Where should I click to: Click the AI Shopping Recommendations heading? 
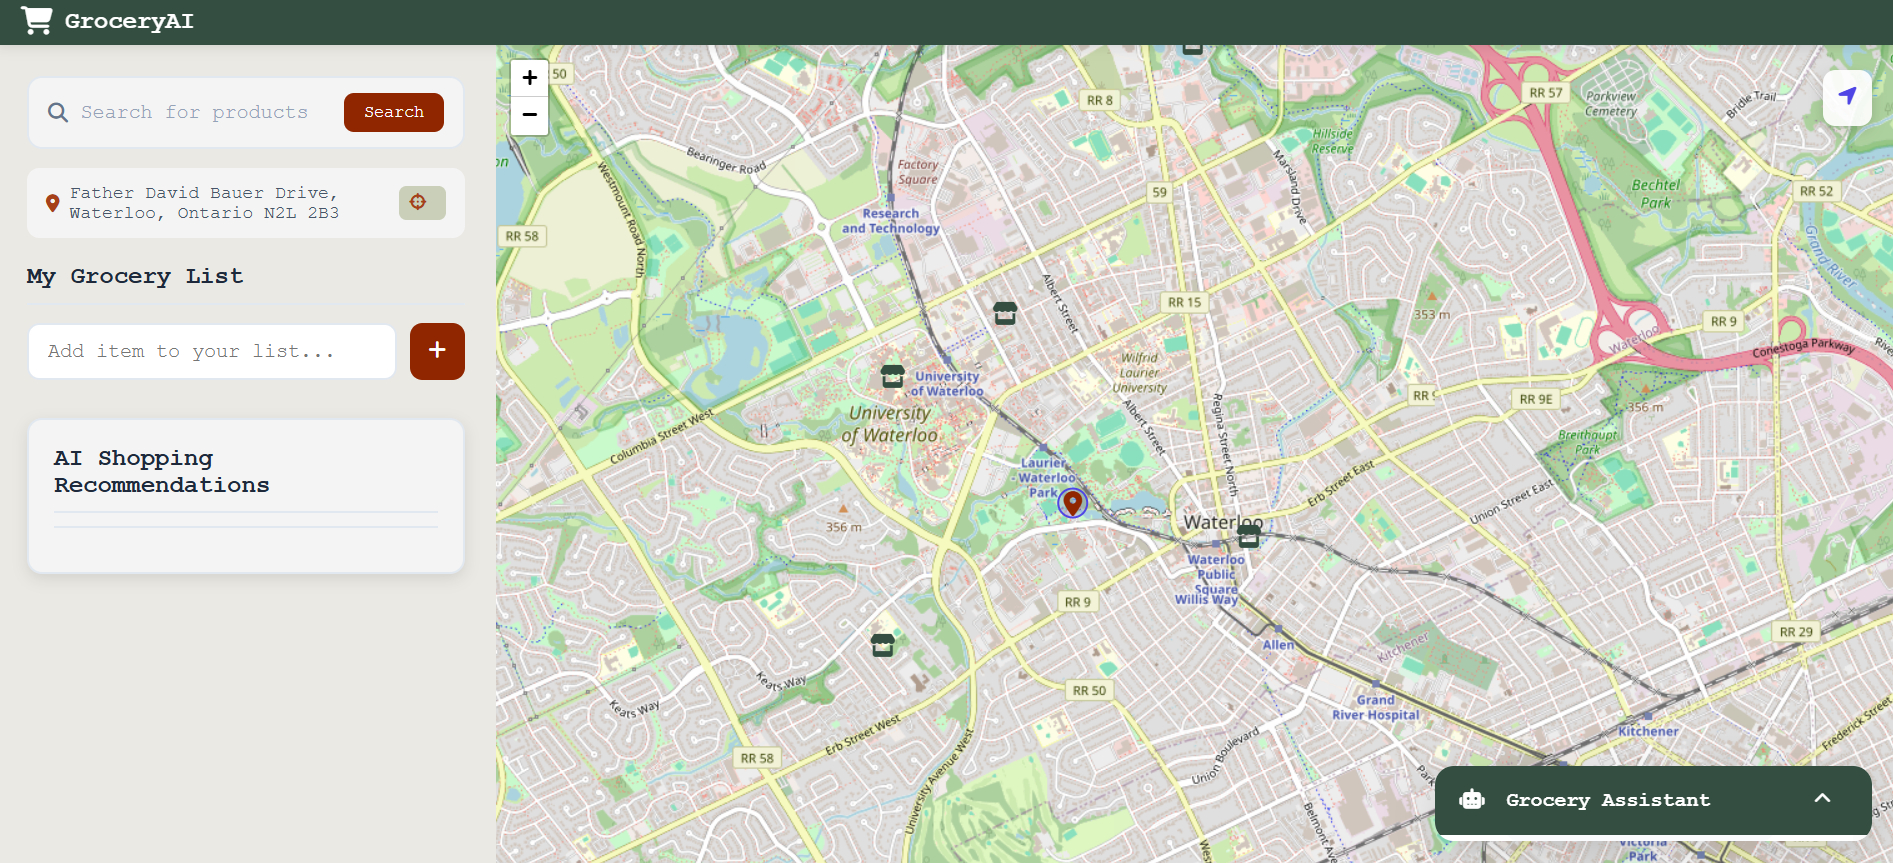coord(162,471)
